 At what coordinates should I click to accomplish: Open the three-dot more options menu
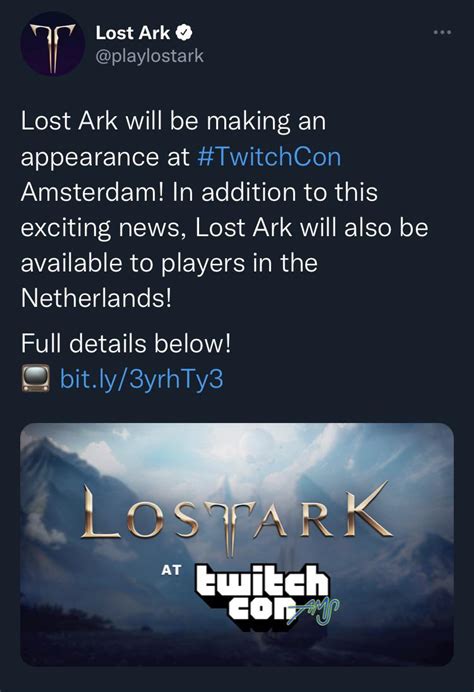(x=442, y=32)
